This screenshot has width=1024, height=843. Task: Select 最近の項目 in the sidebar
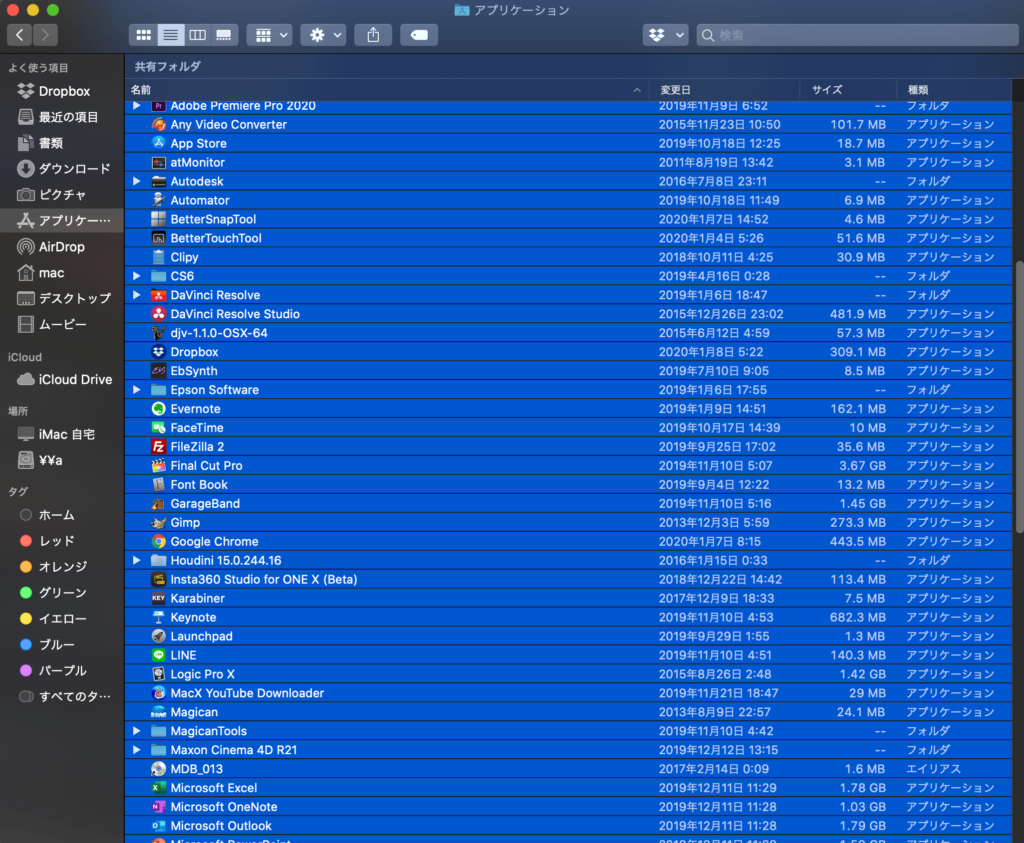coord(62,117)
